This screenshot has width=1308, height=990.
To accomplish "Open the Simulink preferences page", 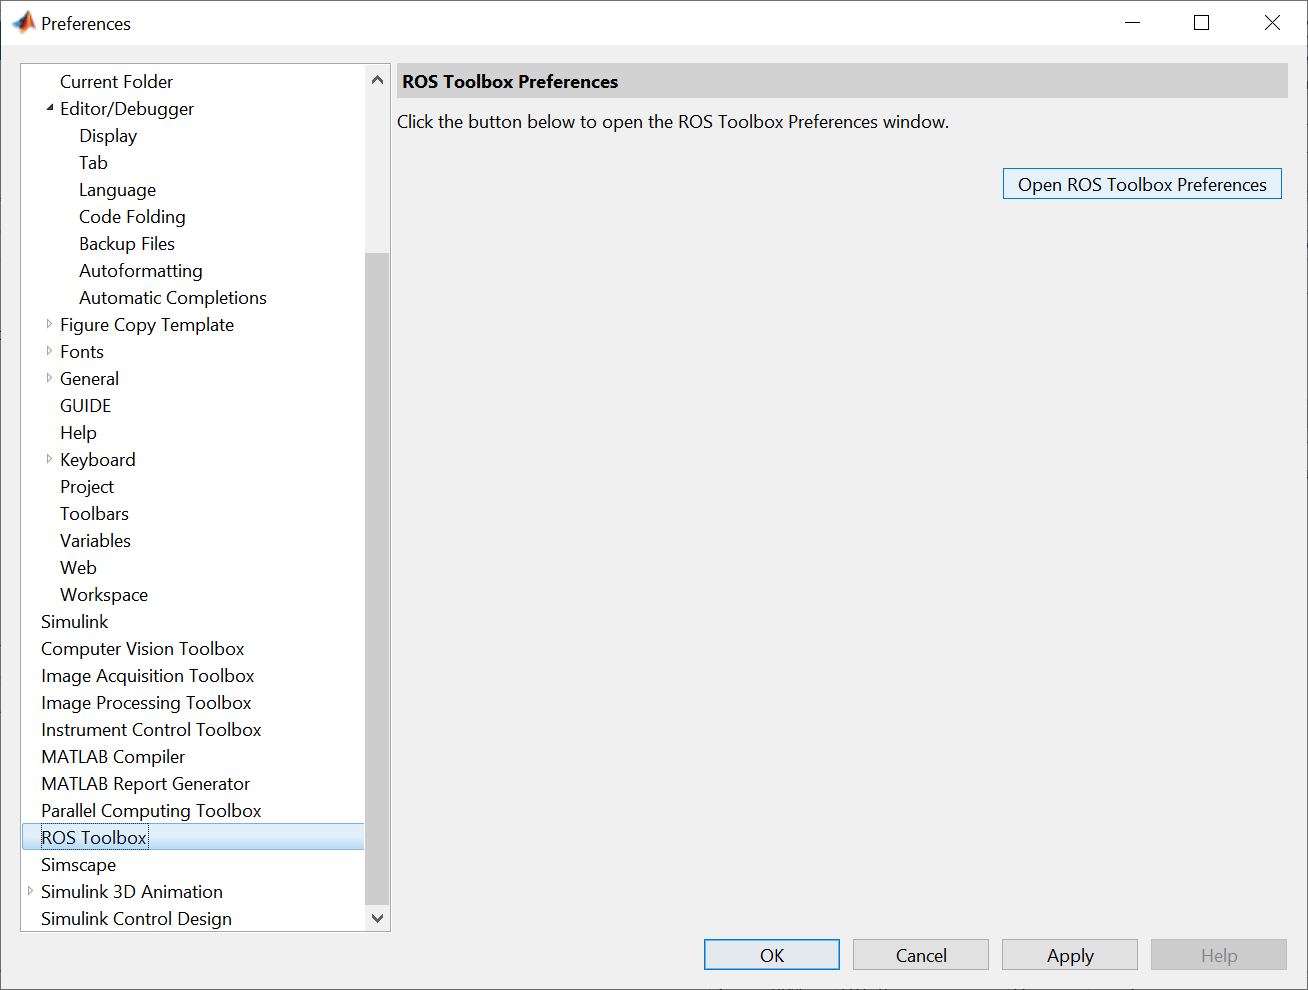I will [x=74, y=622].
